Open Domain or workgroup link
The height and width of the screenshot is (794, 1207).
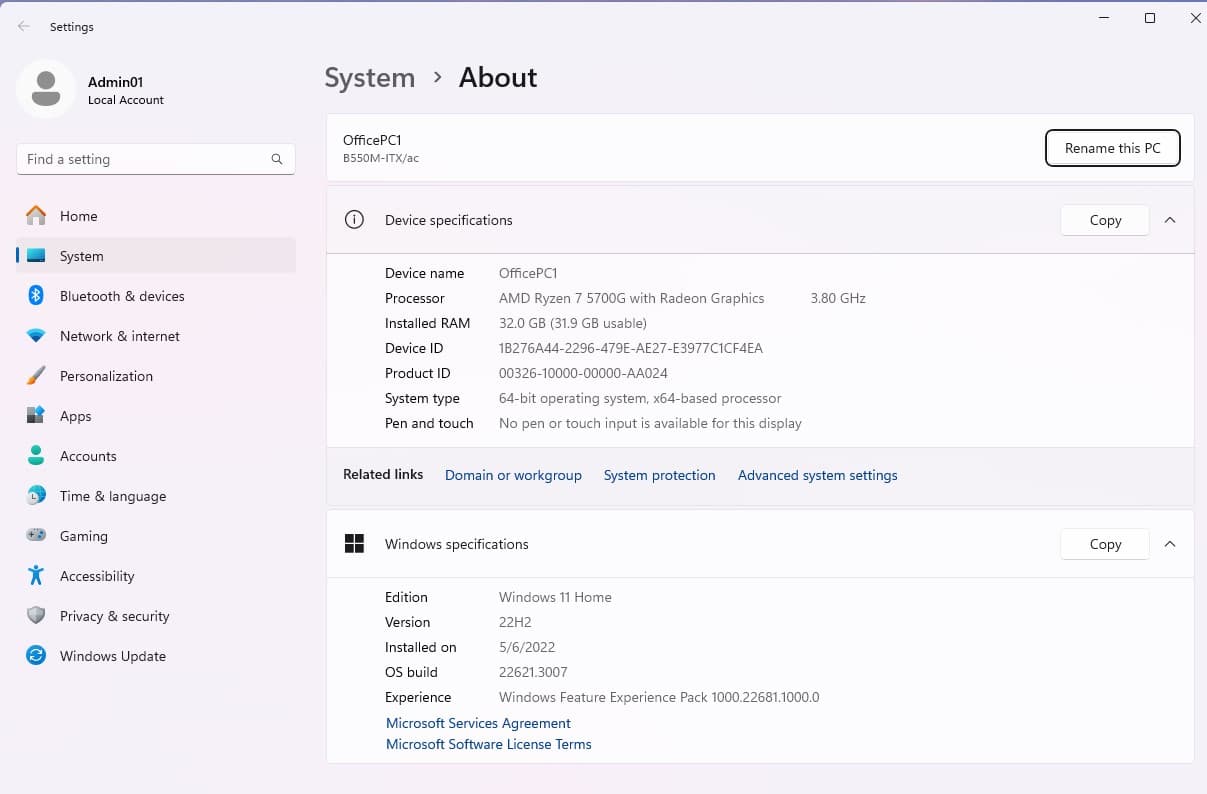pos(513,475)
